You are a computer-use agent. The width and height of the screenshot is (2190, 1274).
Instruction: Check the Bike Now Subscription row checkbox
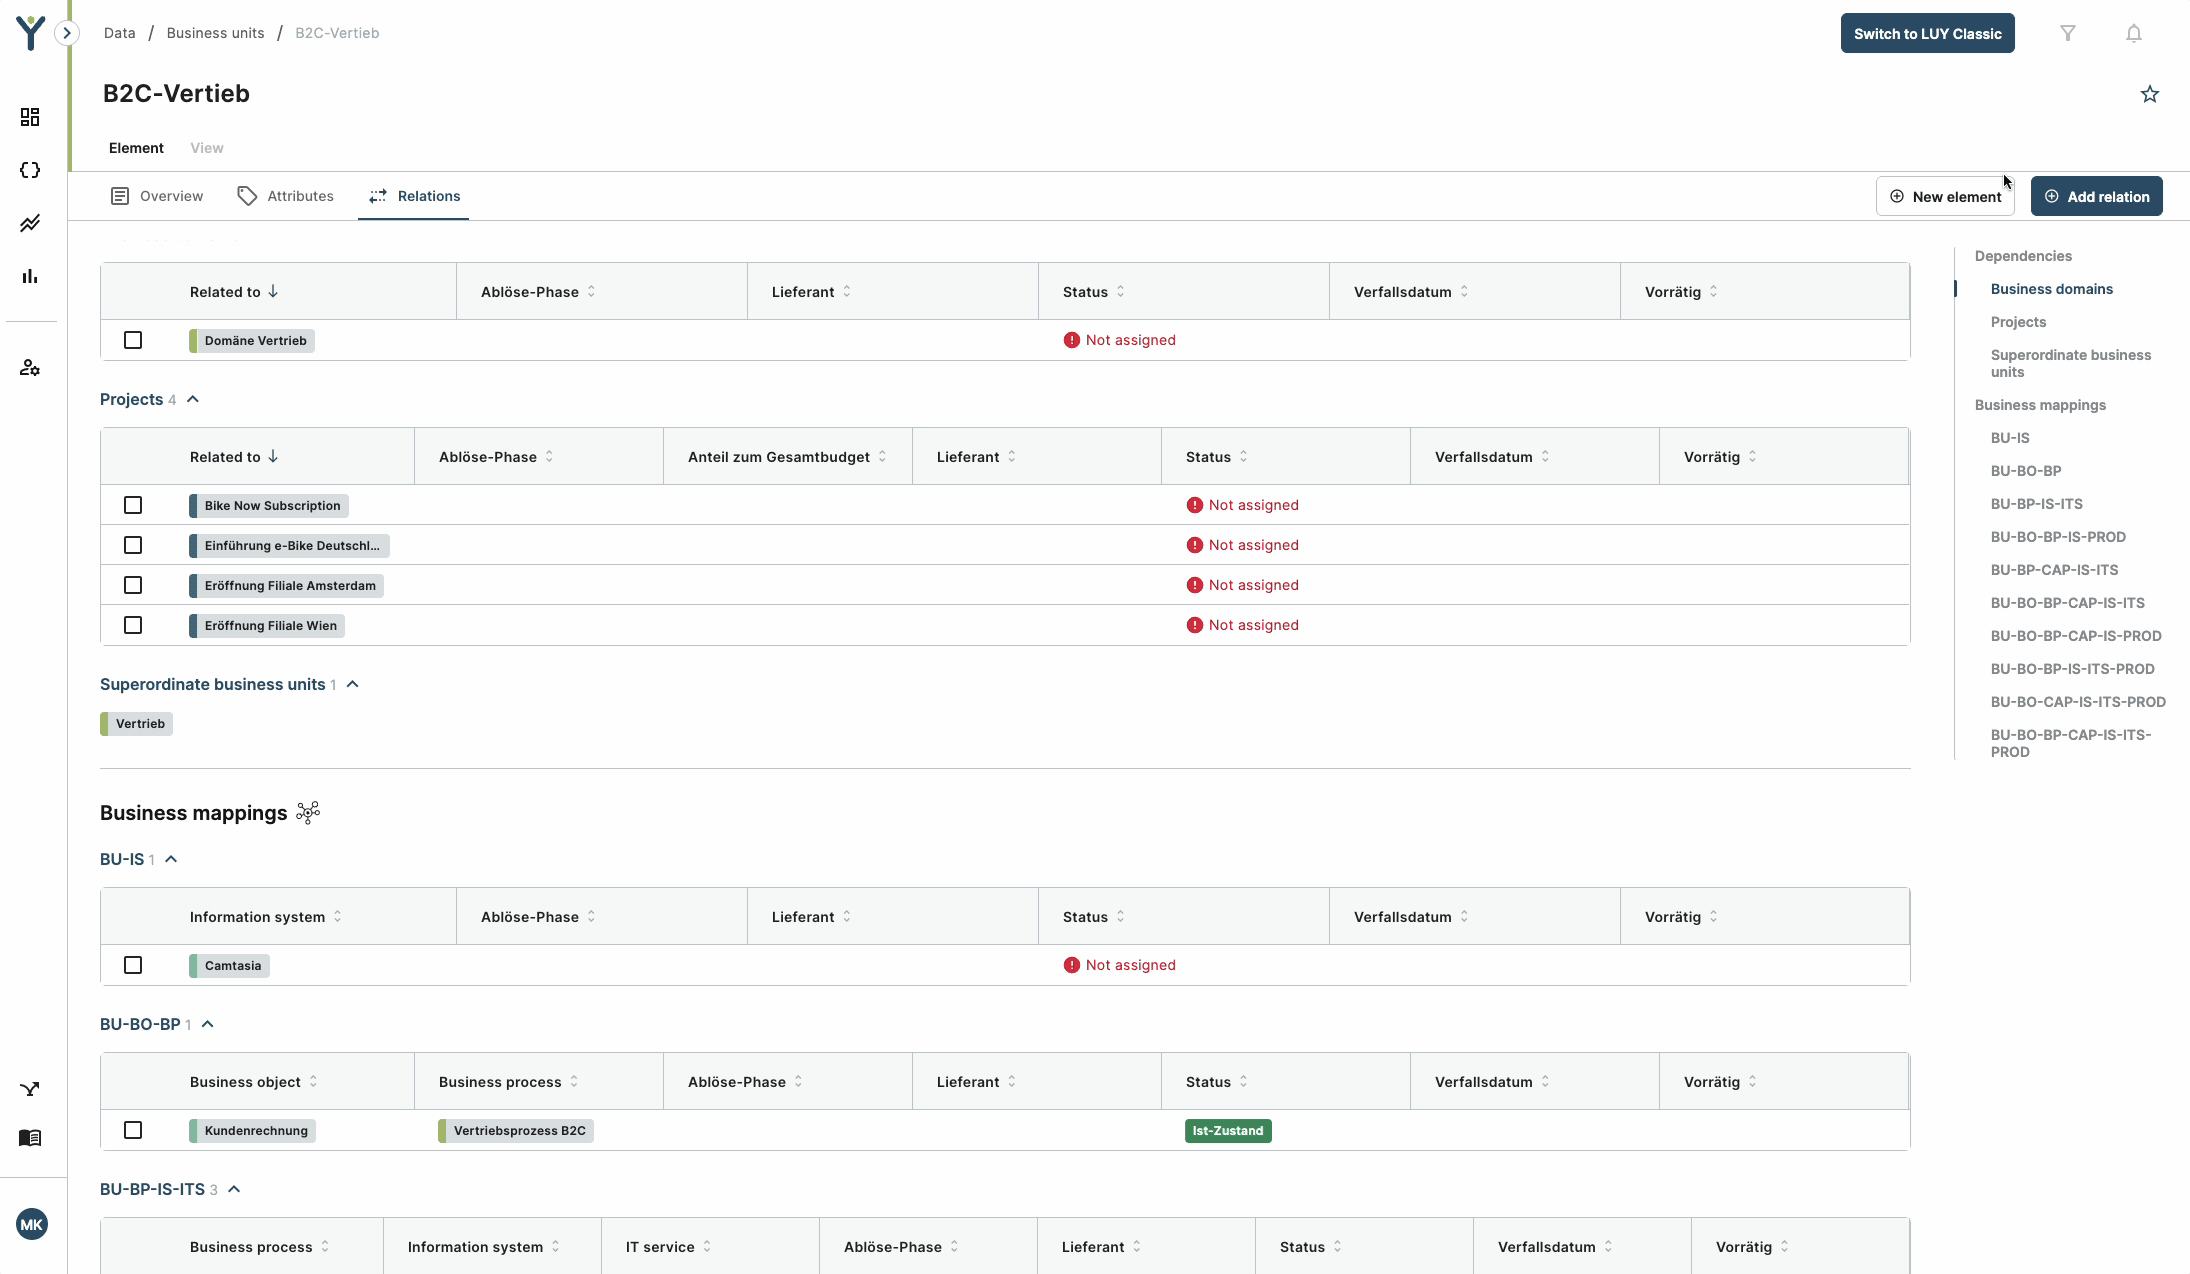133,505
